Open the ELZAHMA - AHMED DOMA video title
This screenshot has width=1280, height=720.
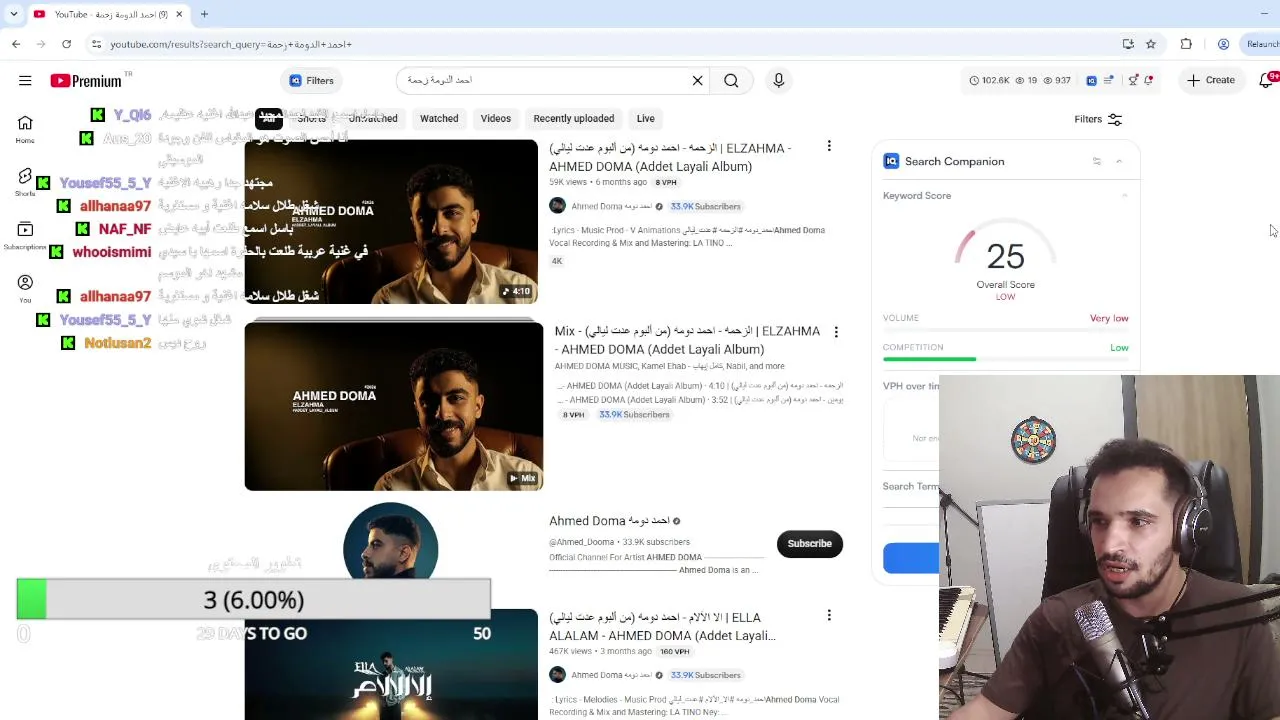pyautogui.click(x=670, y=158)
